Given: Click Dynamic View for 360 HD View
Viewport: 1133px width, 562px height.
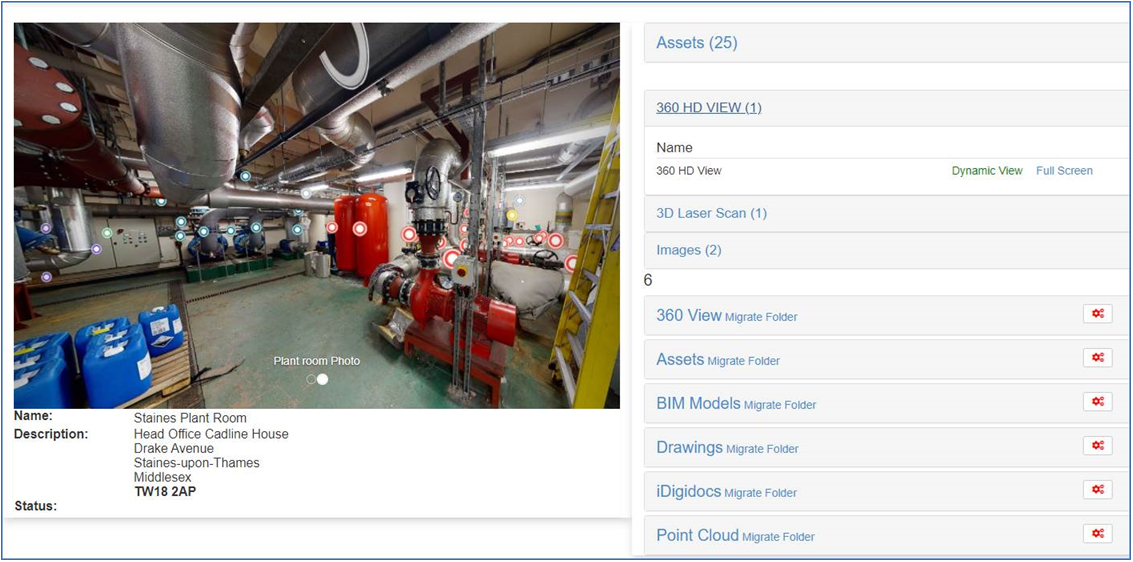Looking at the screenshot, I should pyautogui.click(x=987, y=171).
